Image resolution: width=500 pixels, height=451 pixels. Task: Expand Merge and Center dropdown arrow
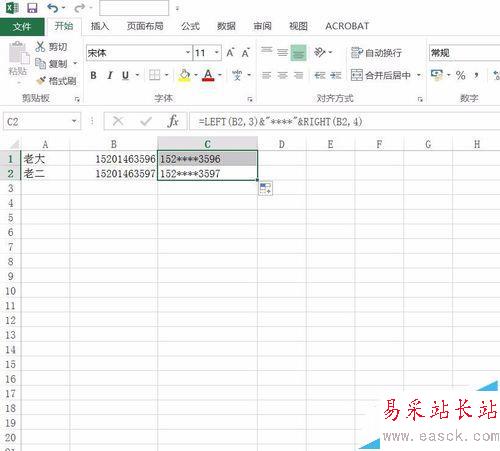(419, 75)
